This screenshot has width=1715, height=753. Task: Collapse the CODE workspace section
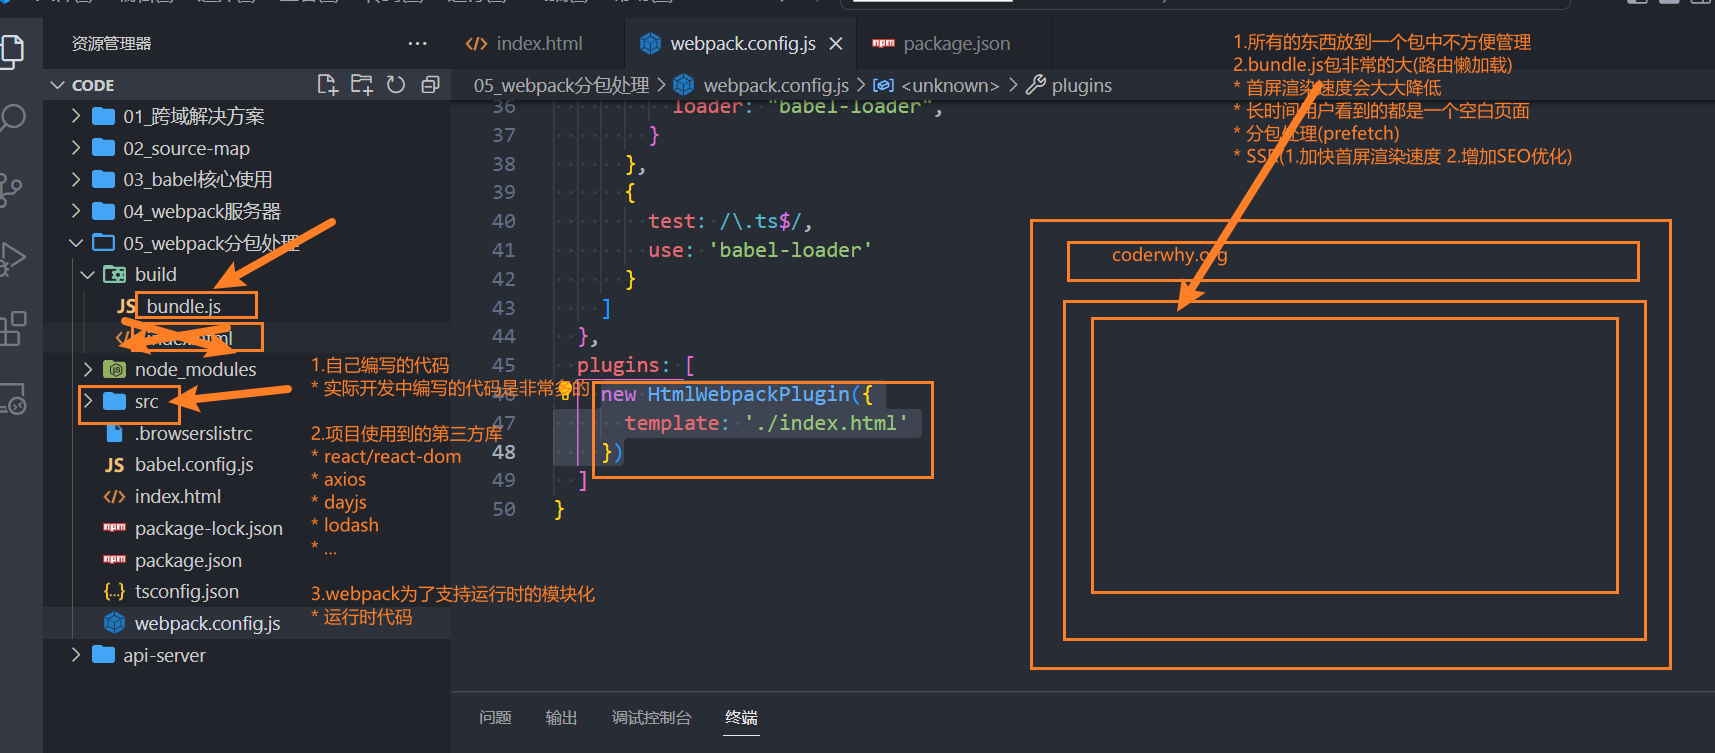58,85
